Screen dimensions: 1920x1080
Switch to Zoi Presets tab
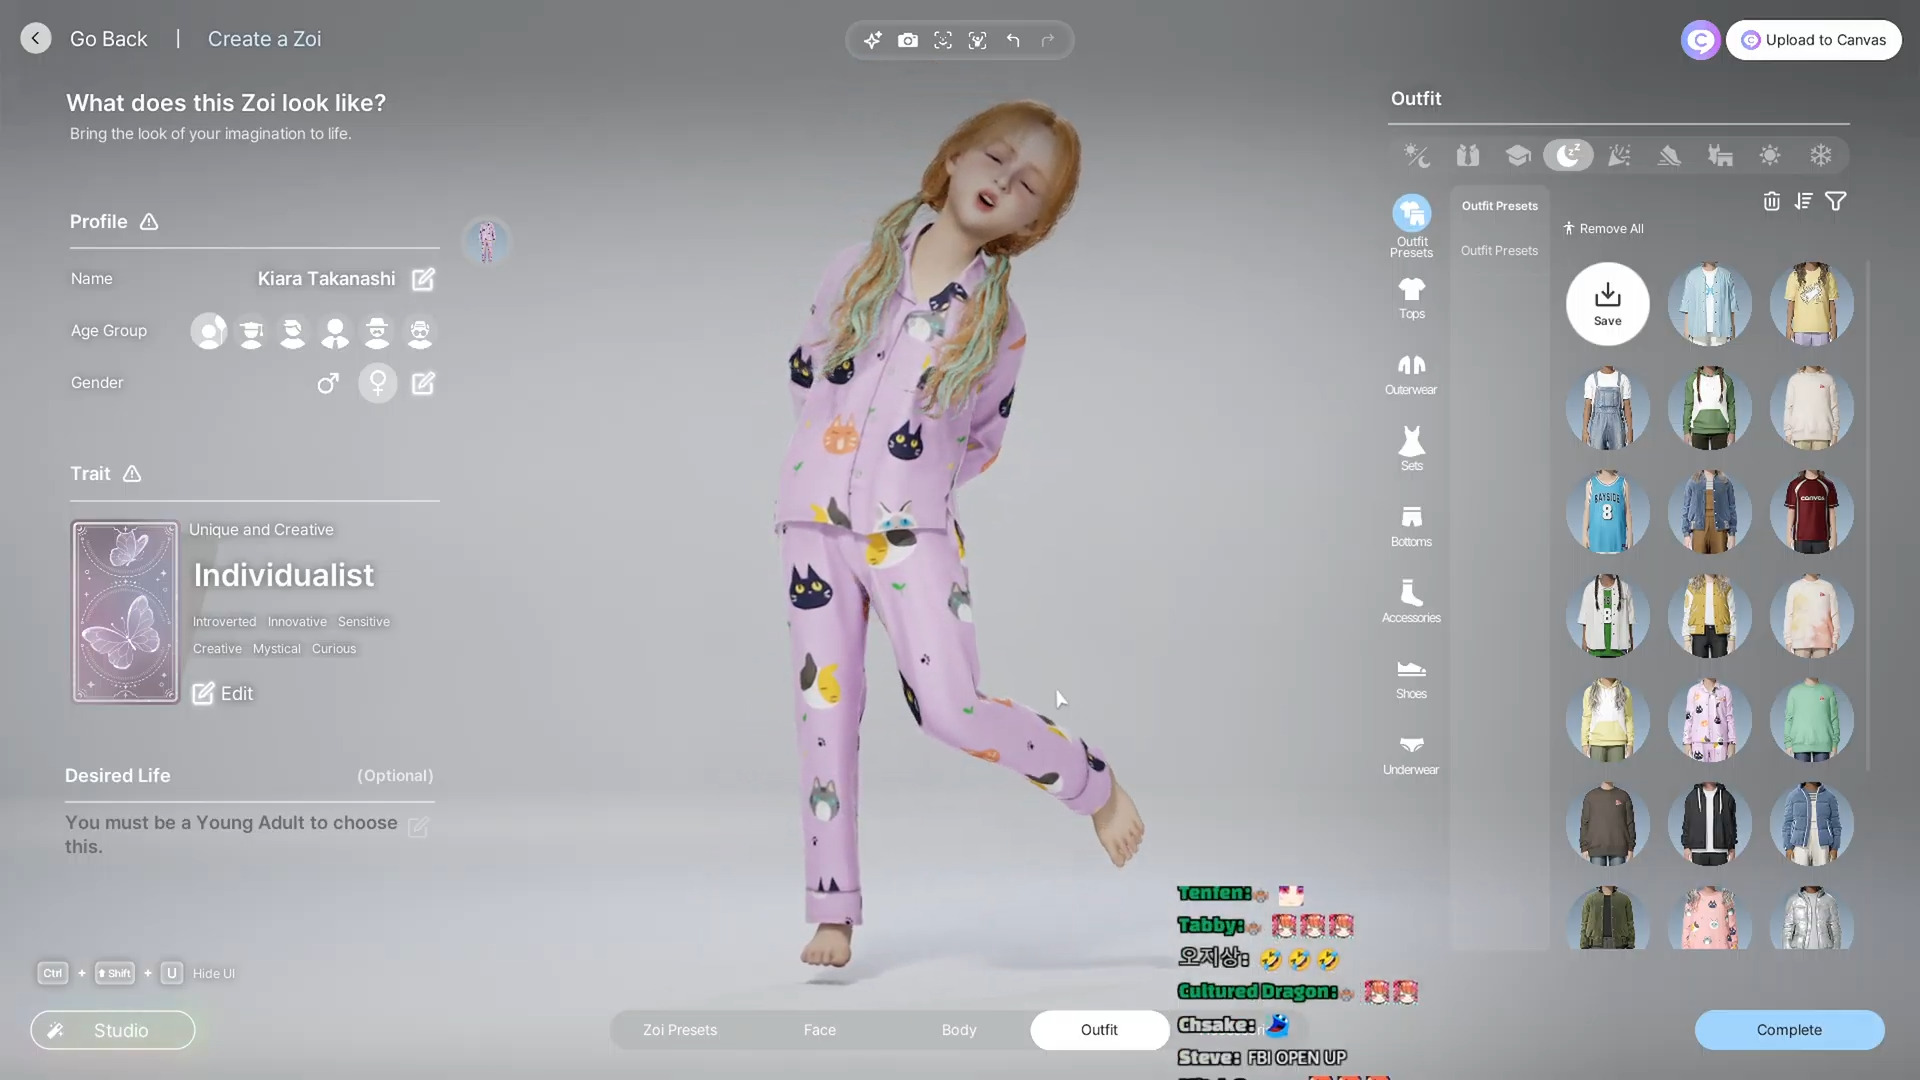click(x=680, y=1030)
